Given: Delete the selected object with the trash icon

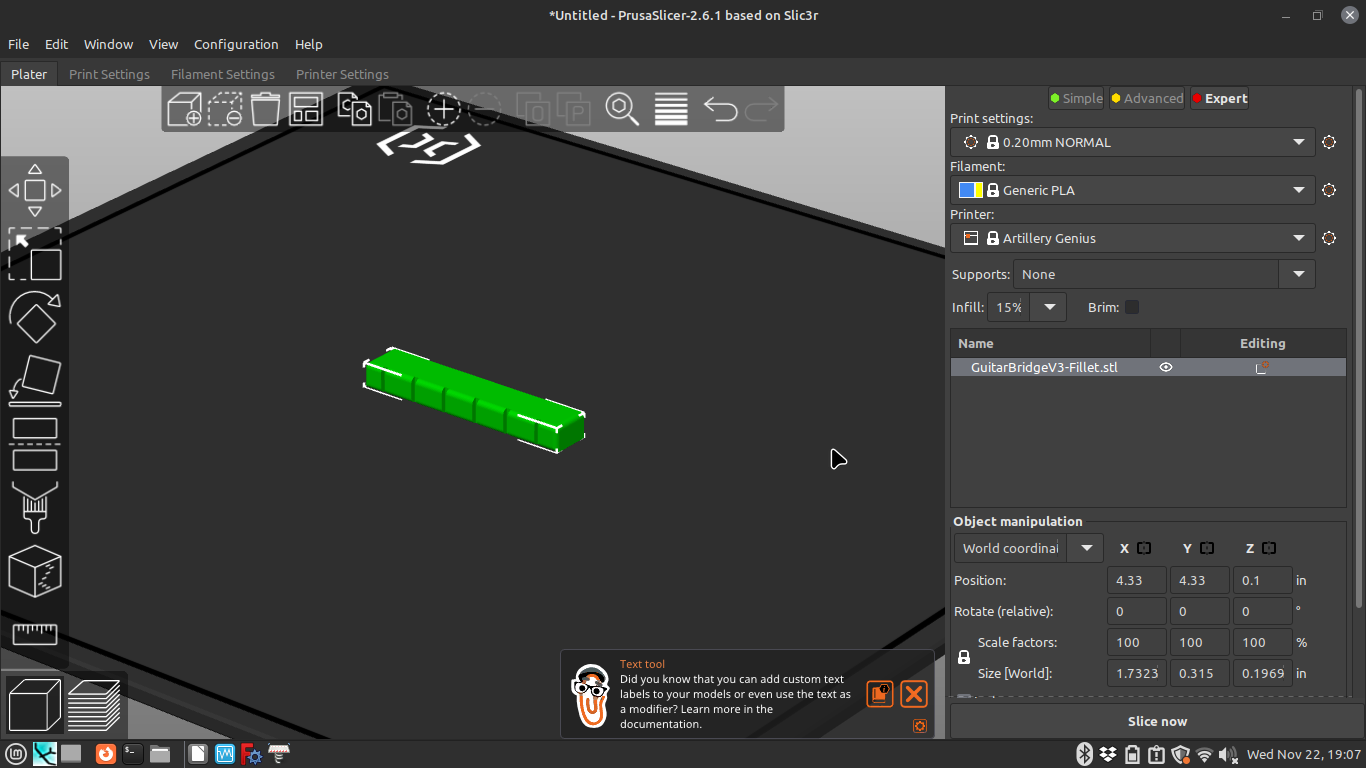Looking at the screenshot, I should pos(265,110).
